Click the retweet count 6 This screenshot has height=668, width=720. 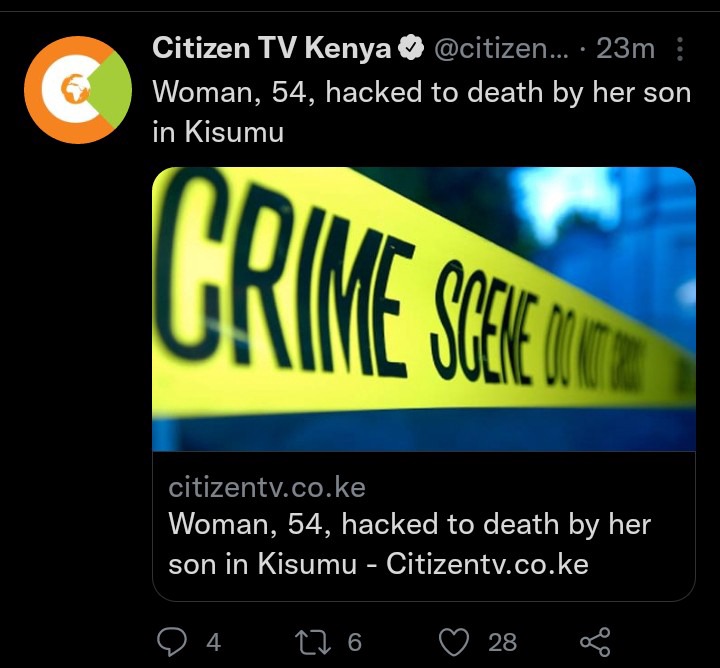click(x=354, y=642)
